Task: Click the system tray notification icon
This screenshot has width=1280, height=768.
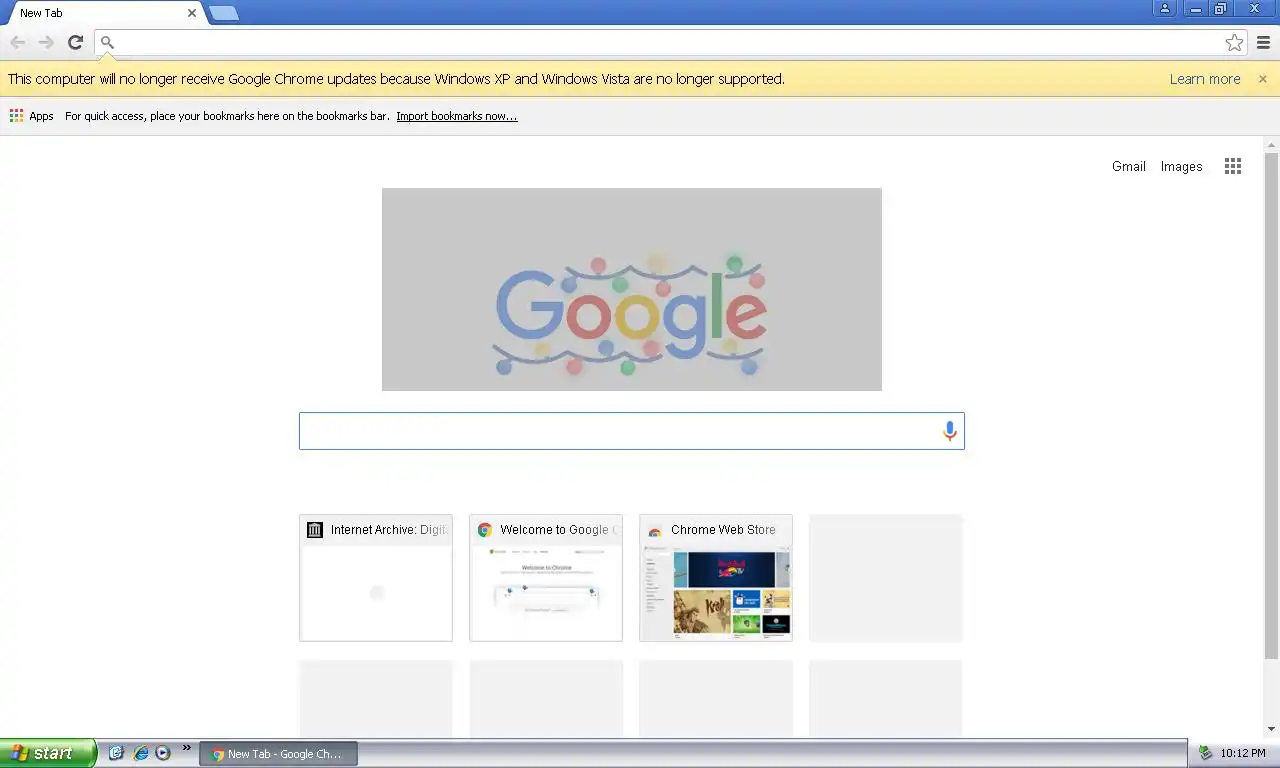Action: 1205,753
